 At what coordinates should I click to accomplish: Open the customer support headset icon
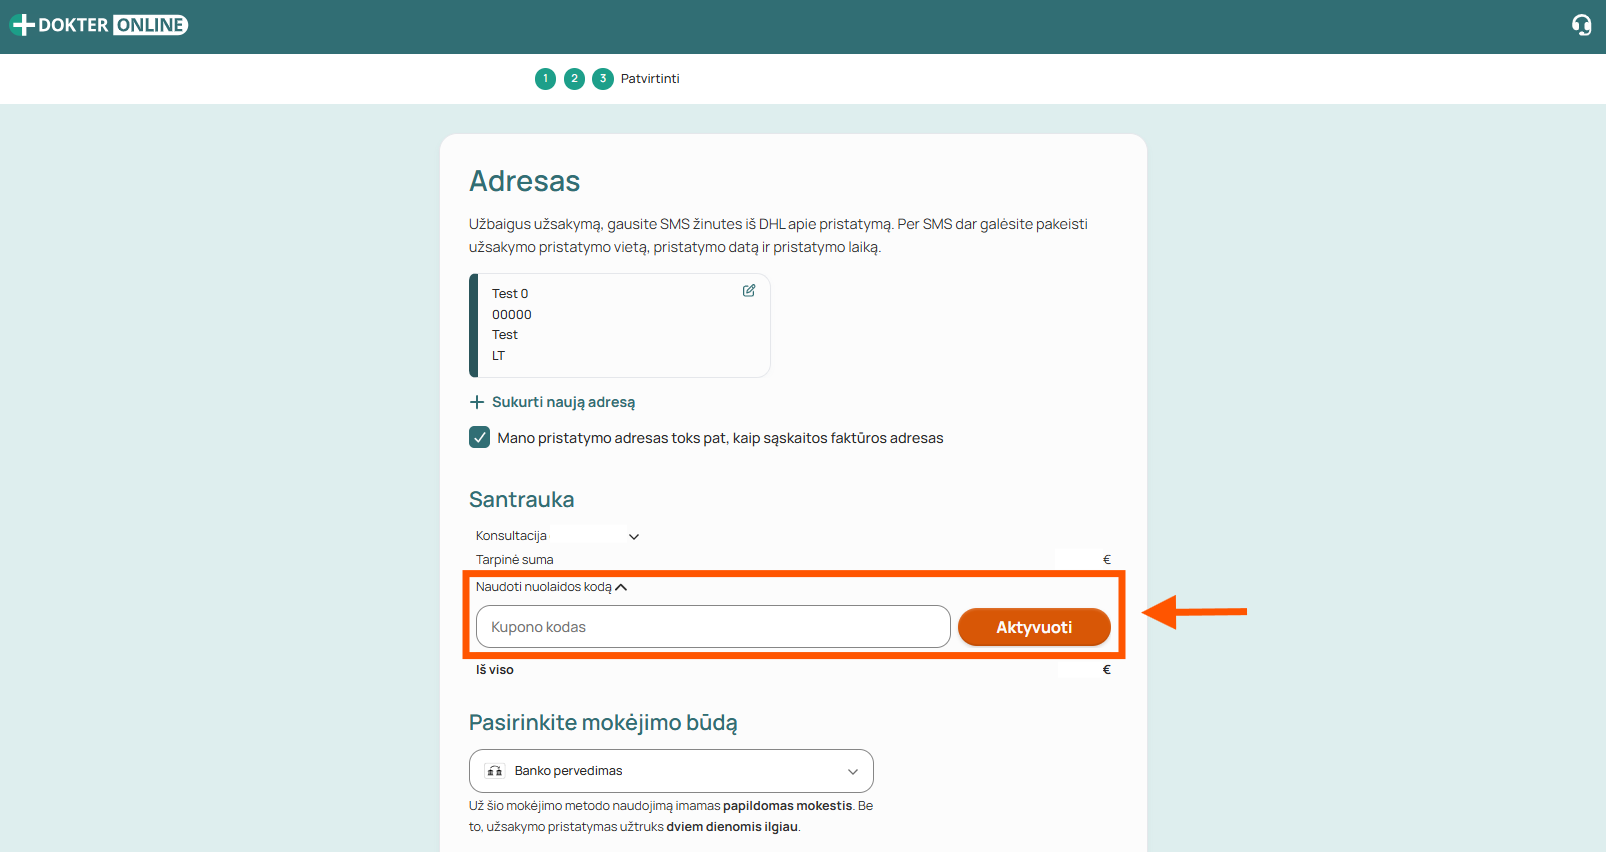[x=1581, y=25]
